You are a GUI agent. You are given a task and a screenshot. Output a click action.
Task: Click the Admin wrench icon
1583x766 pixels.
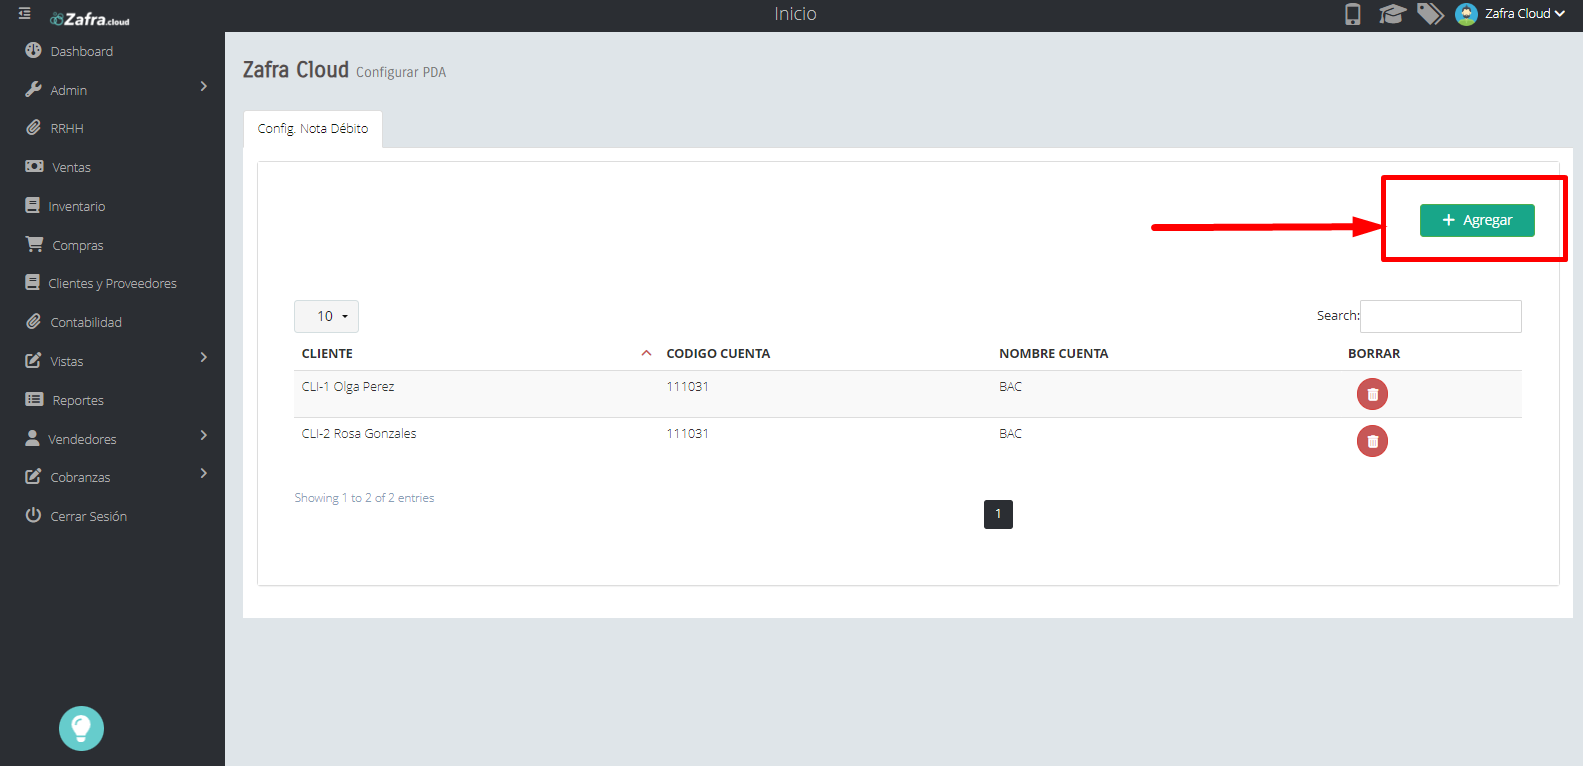[33, 89]
